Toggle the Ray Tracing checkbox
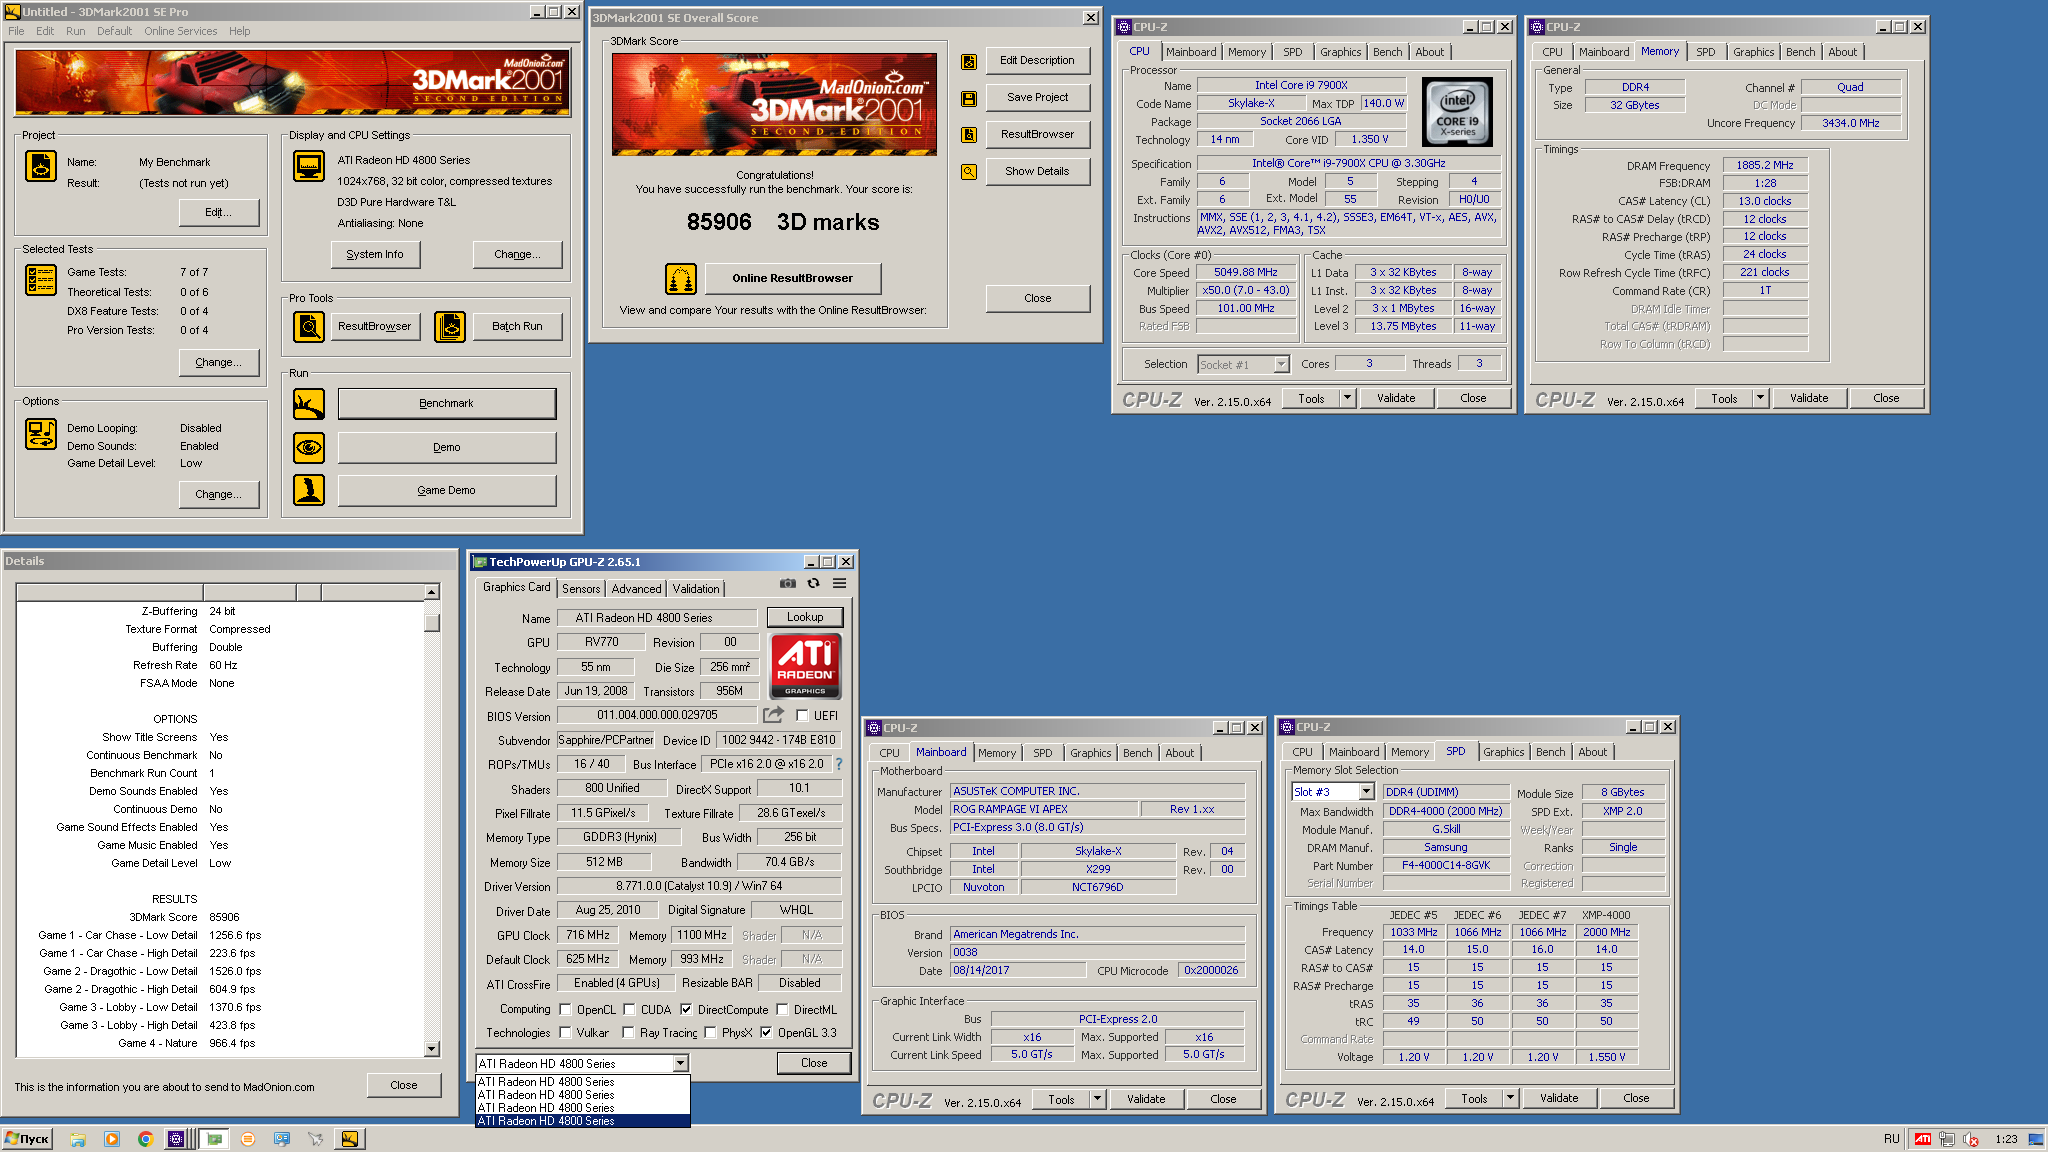2048x1152 pixels. (x=628, y=1033)
